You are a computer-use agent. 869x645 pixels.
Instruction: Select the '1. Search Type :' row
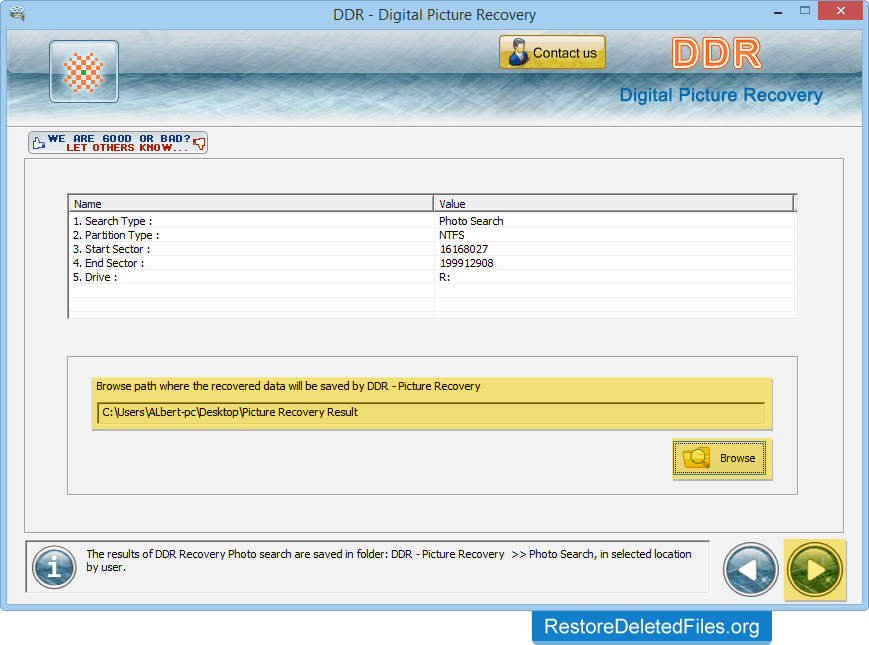(x=432, y=221)
